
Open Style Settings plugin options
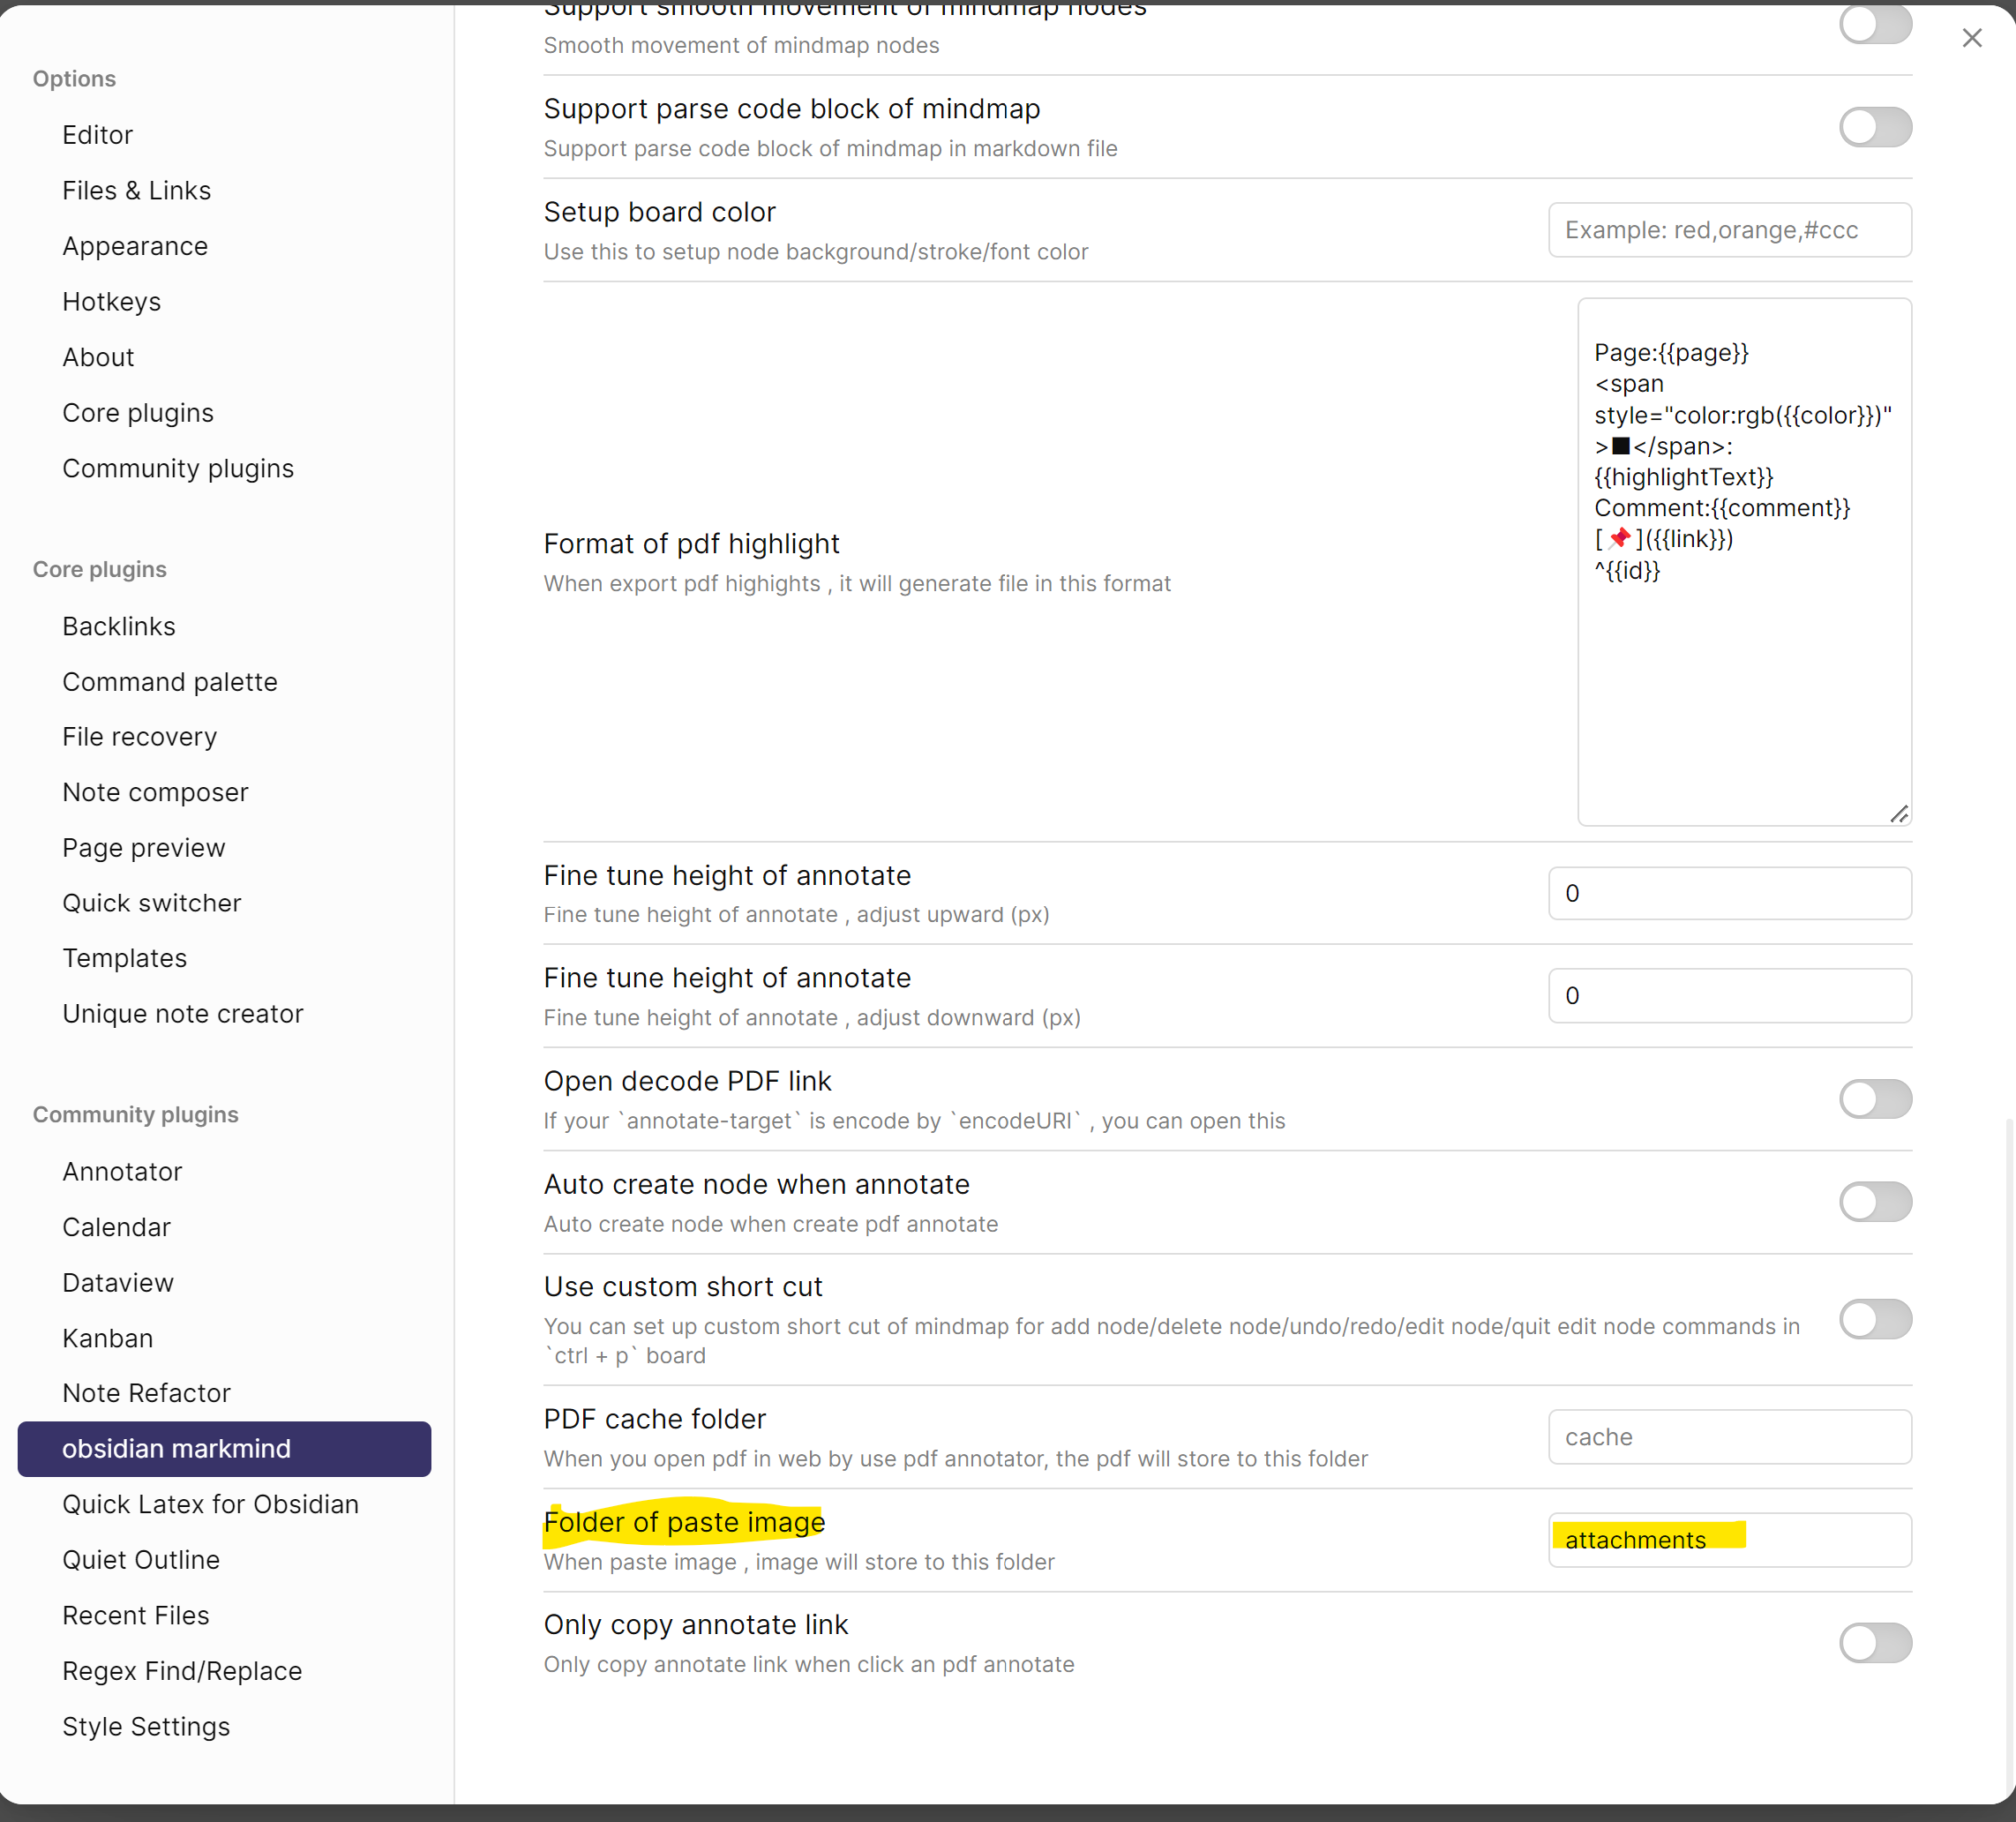click(x=146, y=1726)
